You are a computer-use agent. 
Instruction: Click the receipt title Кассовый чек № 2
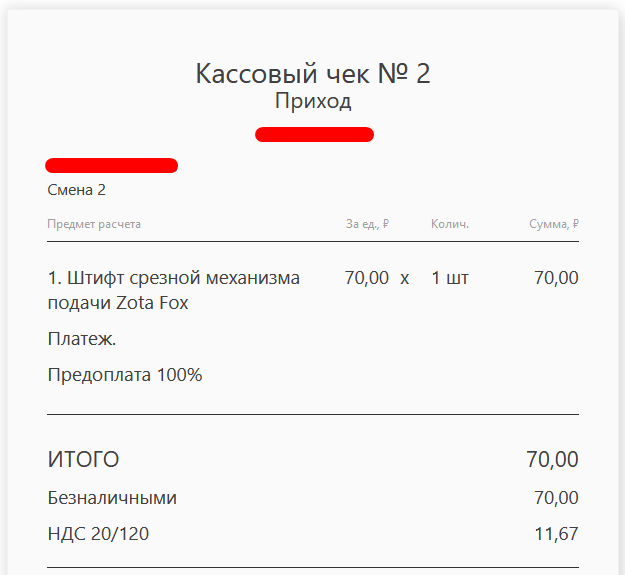312,74
